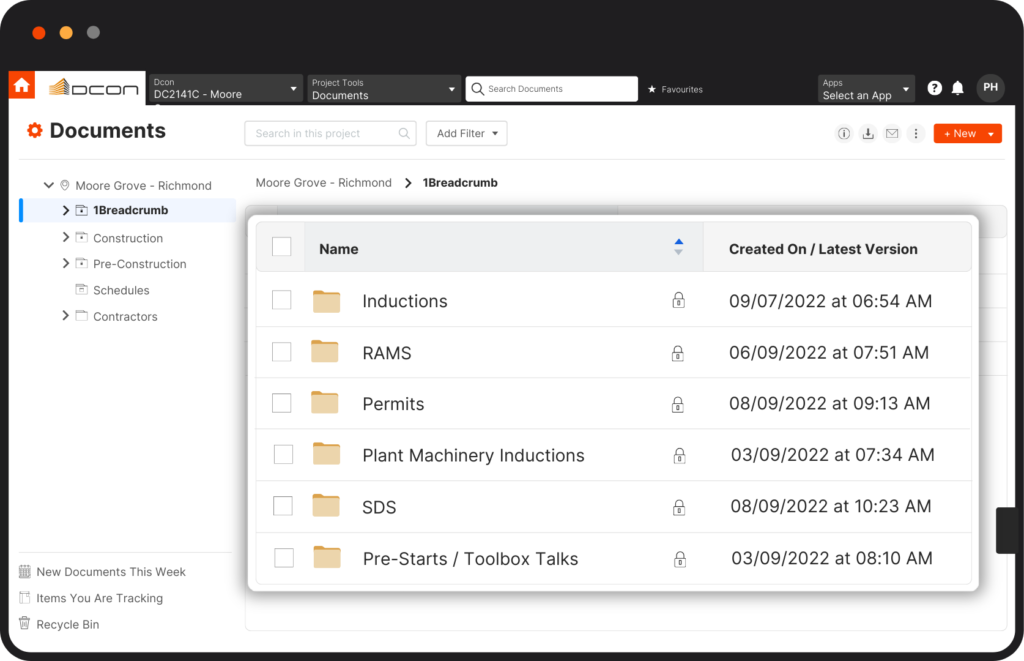
Task: Expand the 1Breadcrumb folder chevron
Action: 65,210
